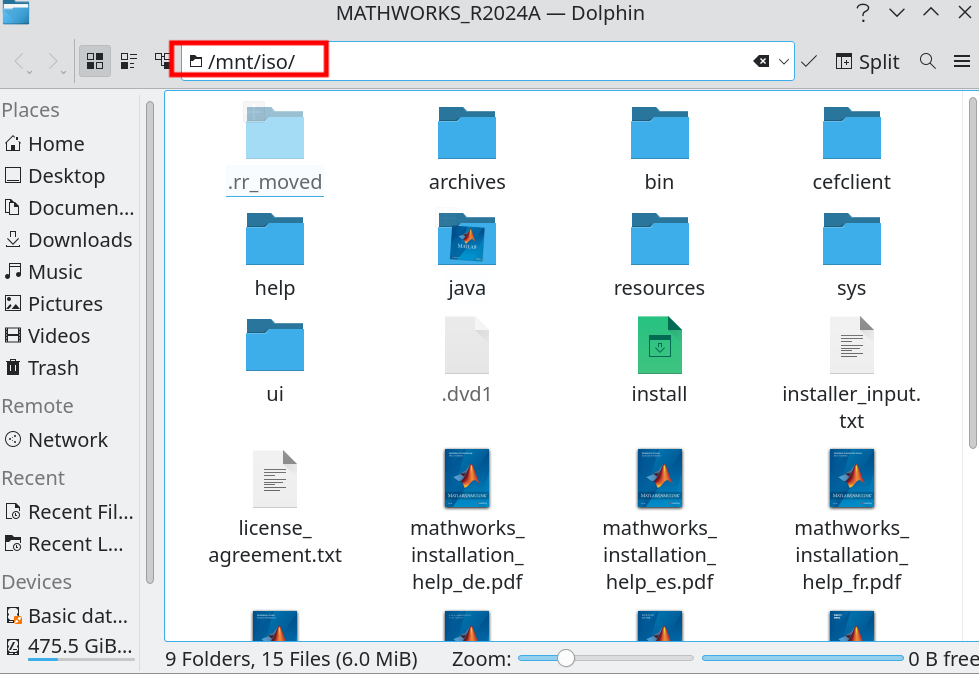The image size is (979, 674).
Task: Edit the /mnt/iso/ location field
Action: pos(488,61)
